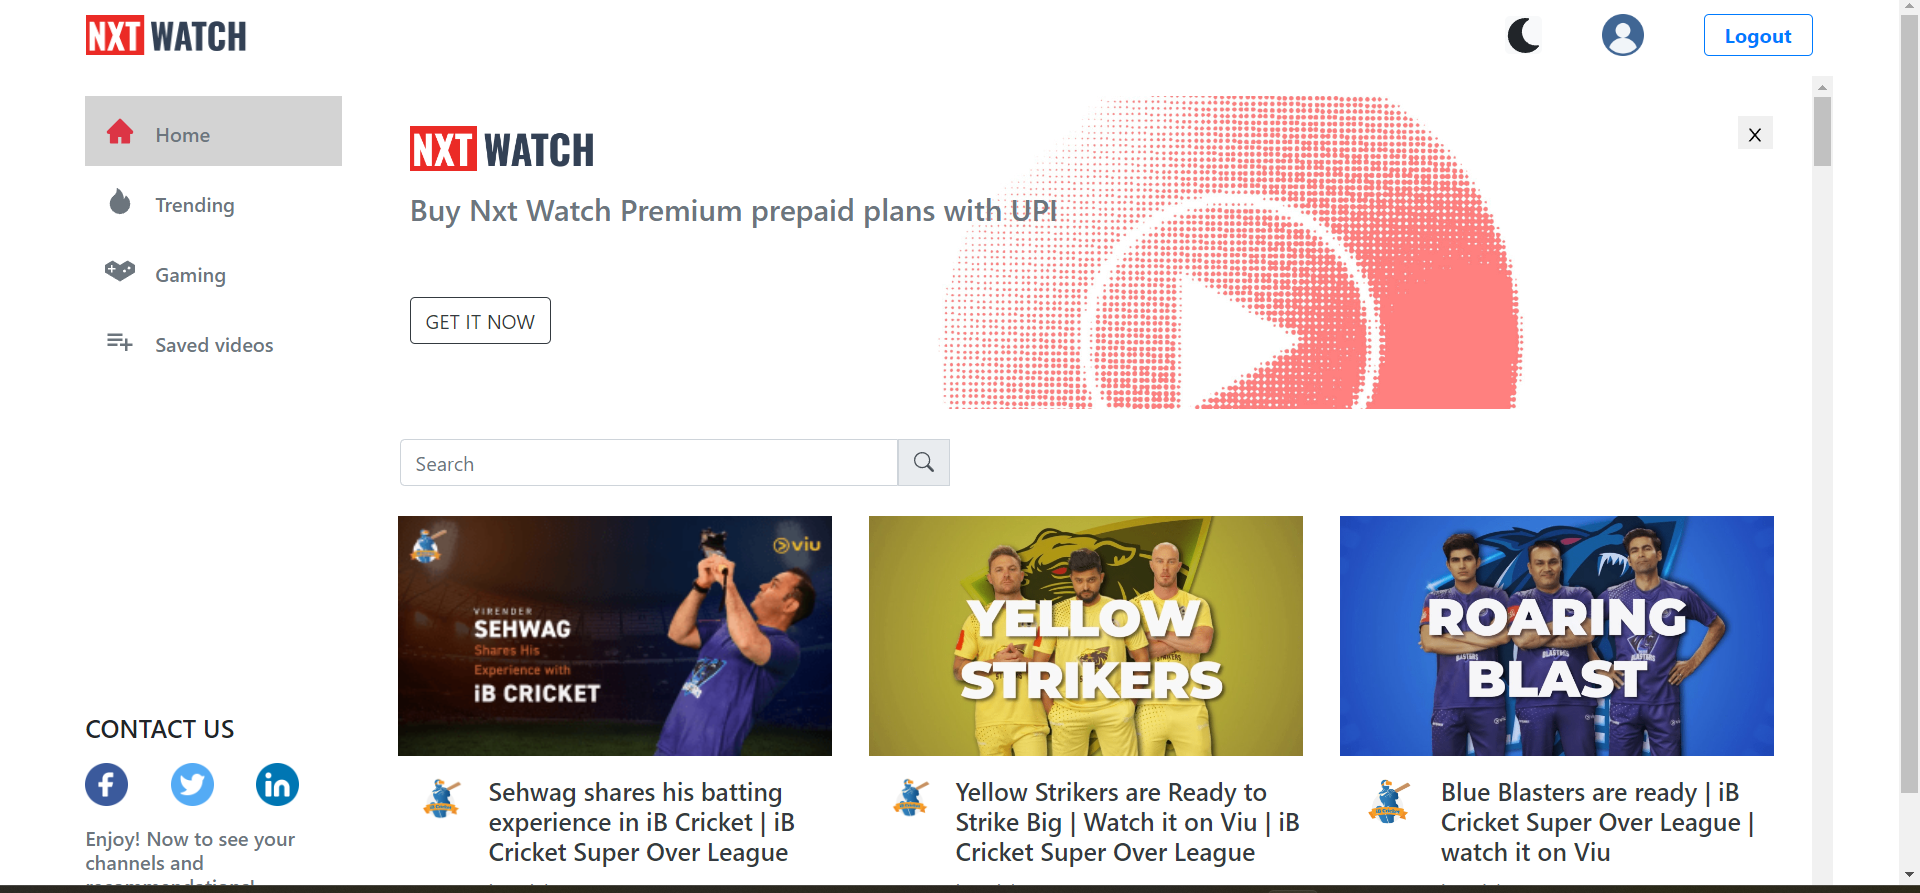
Task: Click the GET IT NOW button
Action: coord(480,321)
